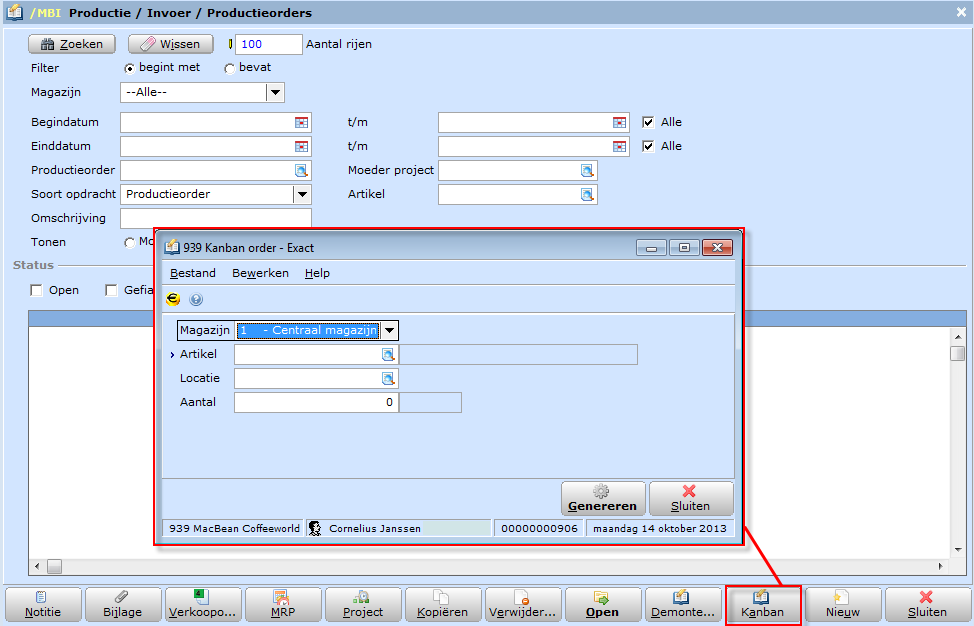Click the Bijlage button
The width and height of the screenshot is (974, 626).
coord(123,605)
